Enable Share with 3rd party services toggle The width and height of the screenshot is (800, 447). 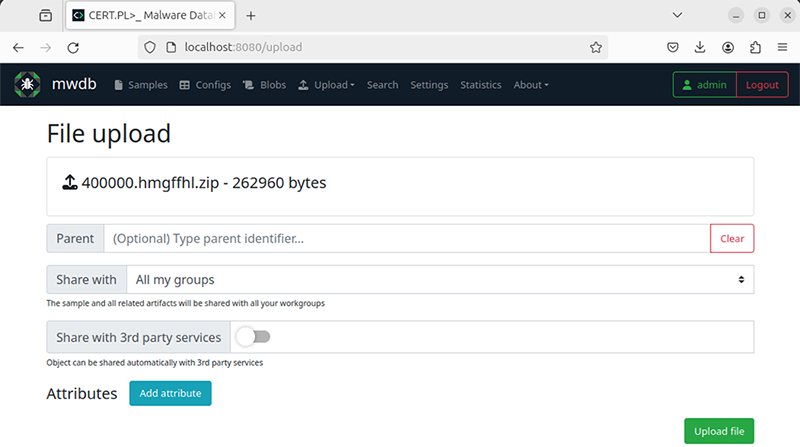[x=254, y=337]
